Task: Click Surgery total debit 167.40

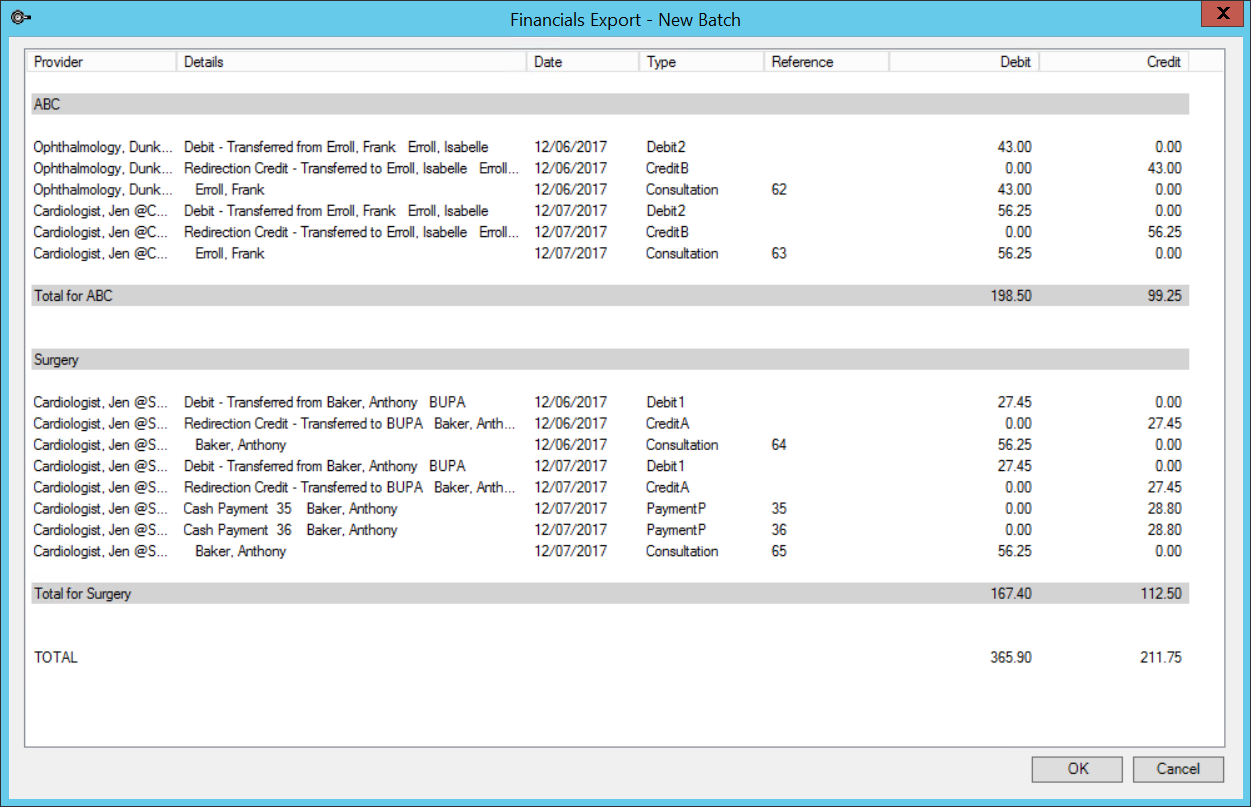Action: pyautogui.click(x=1011, y=593)
